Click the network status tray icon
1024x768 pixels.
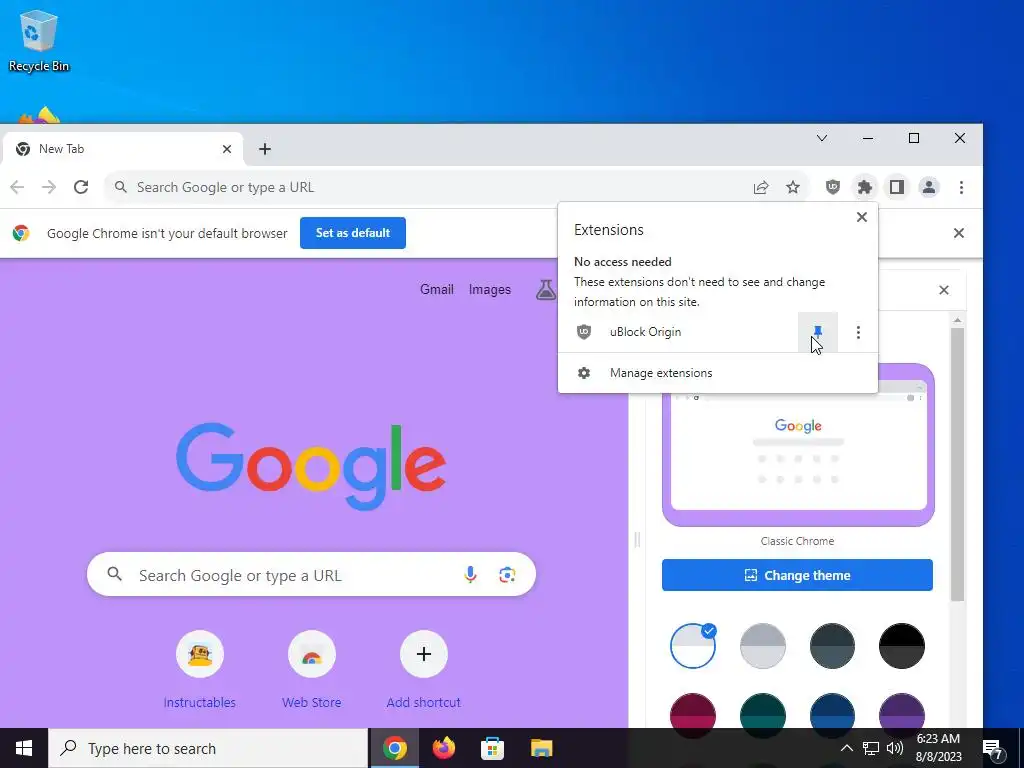[871, 748]
